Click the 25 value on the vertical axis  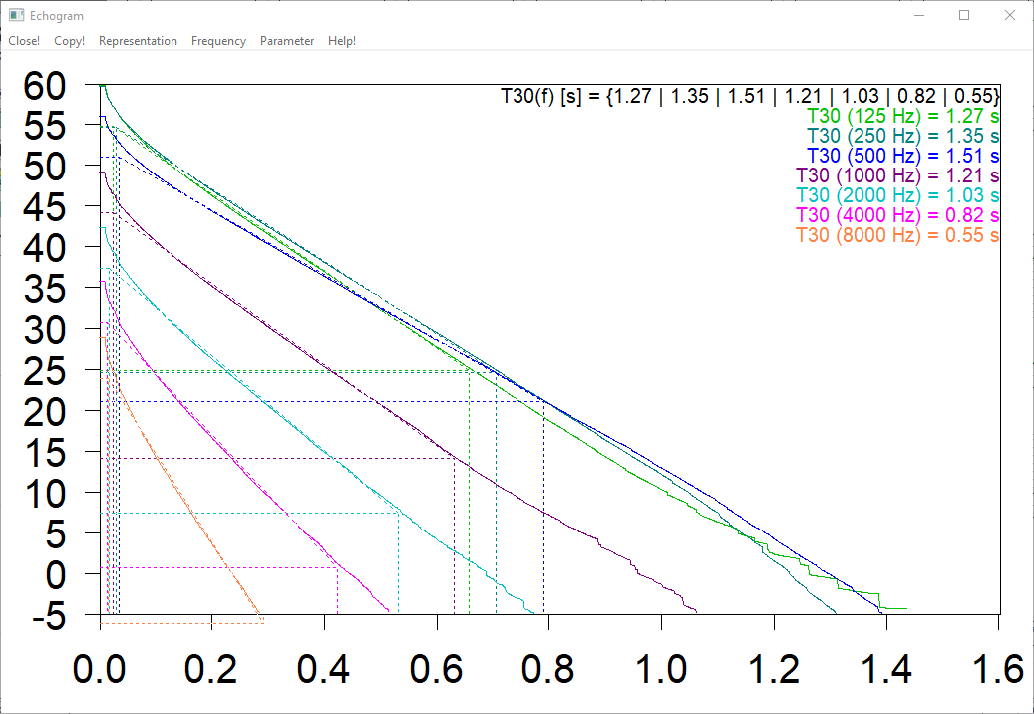[x=45, y=372]
